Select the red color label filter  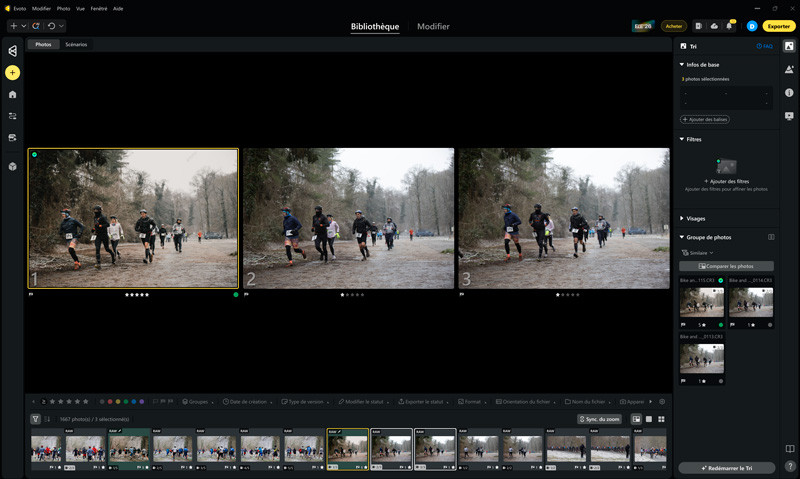coord(110,402)
